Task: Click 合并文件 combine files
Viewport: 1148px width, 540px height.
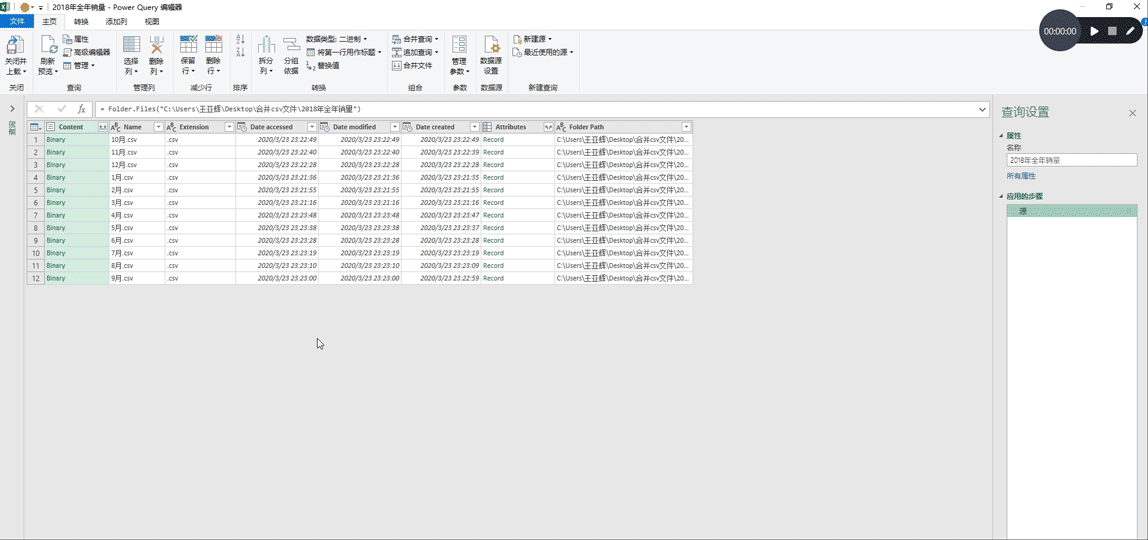Action: tap(412, 65)
